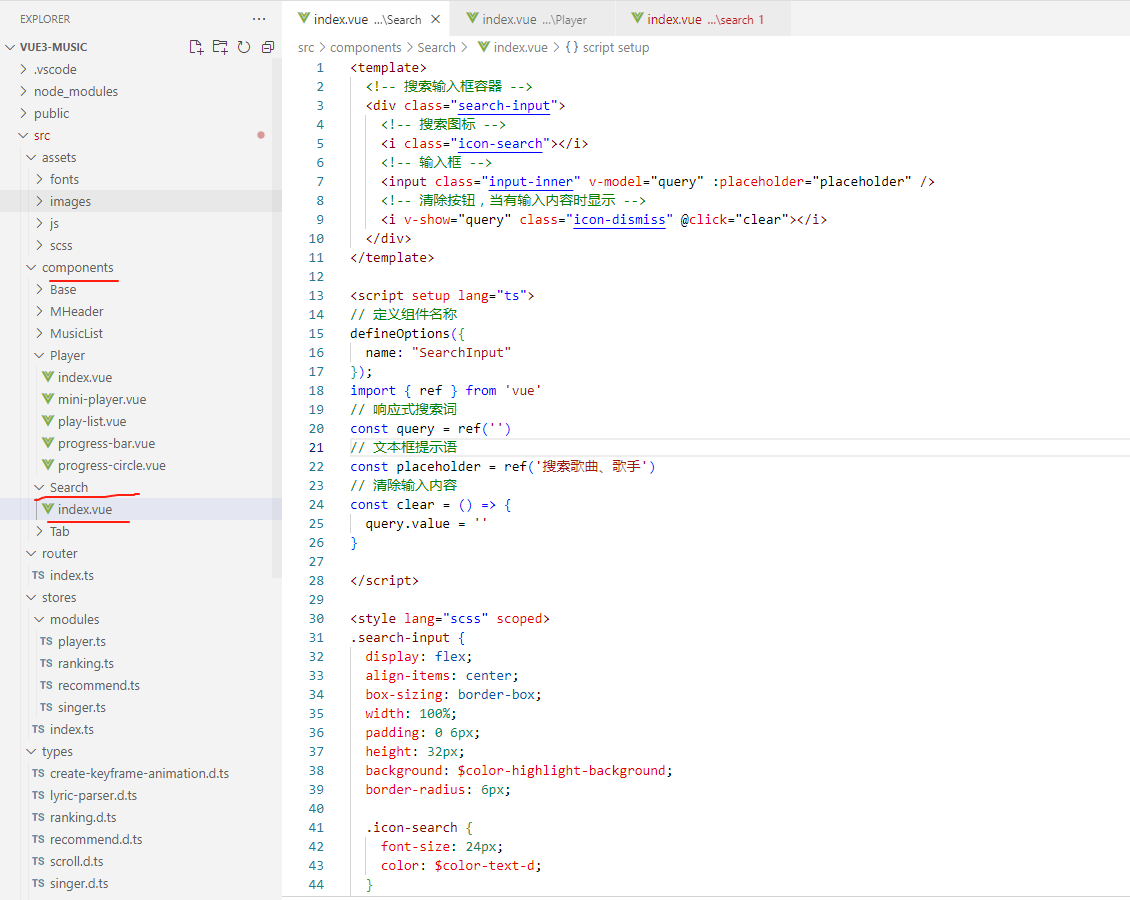Viewport: 1130px width, 900px height.
Task: Click the icon-search class link on line 5
Action: click(500, 143)
